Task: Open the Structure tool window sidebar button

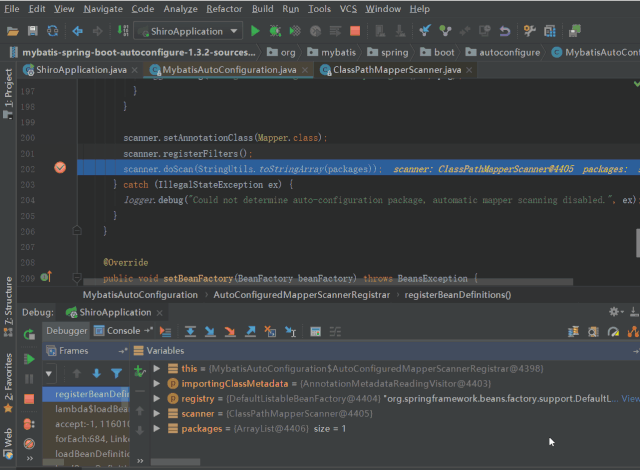Action: [8, 306]
